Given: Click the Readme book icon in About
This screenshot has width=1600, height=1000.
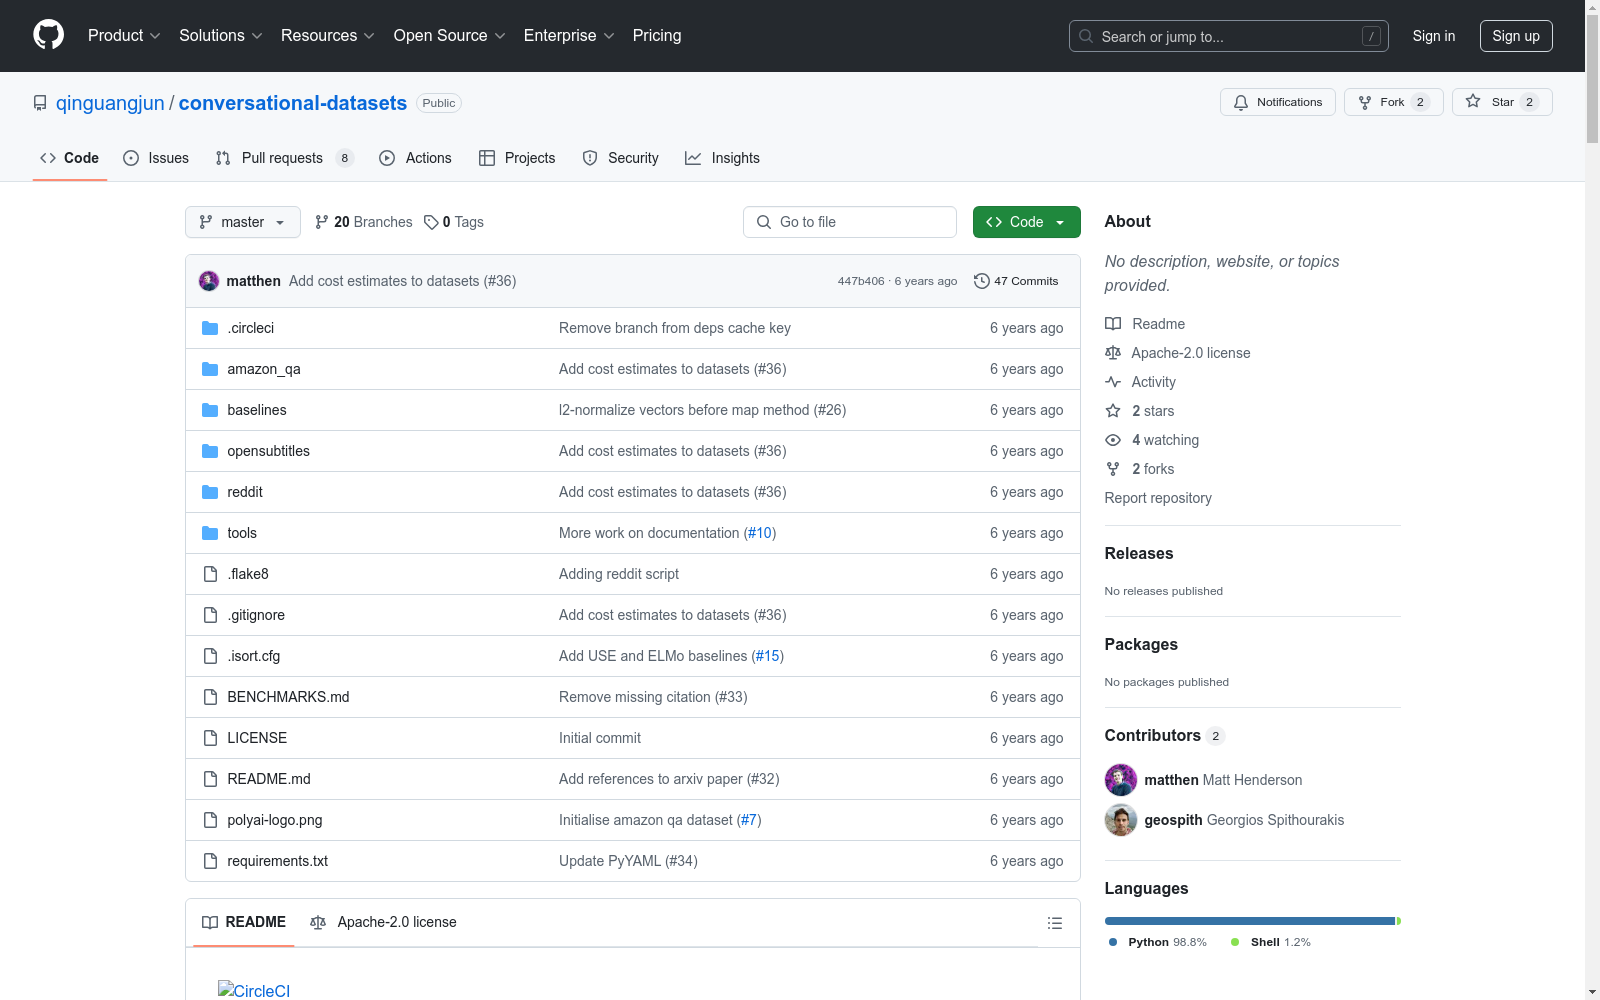Looking at the screenshot, I should [1113, 324].
